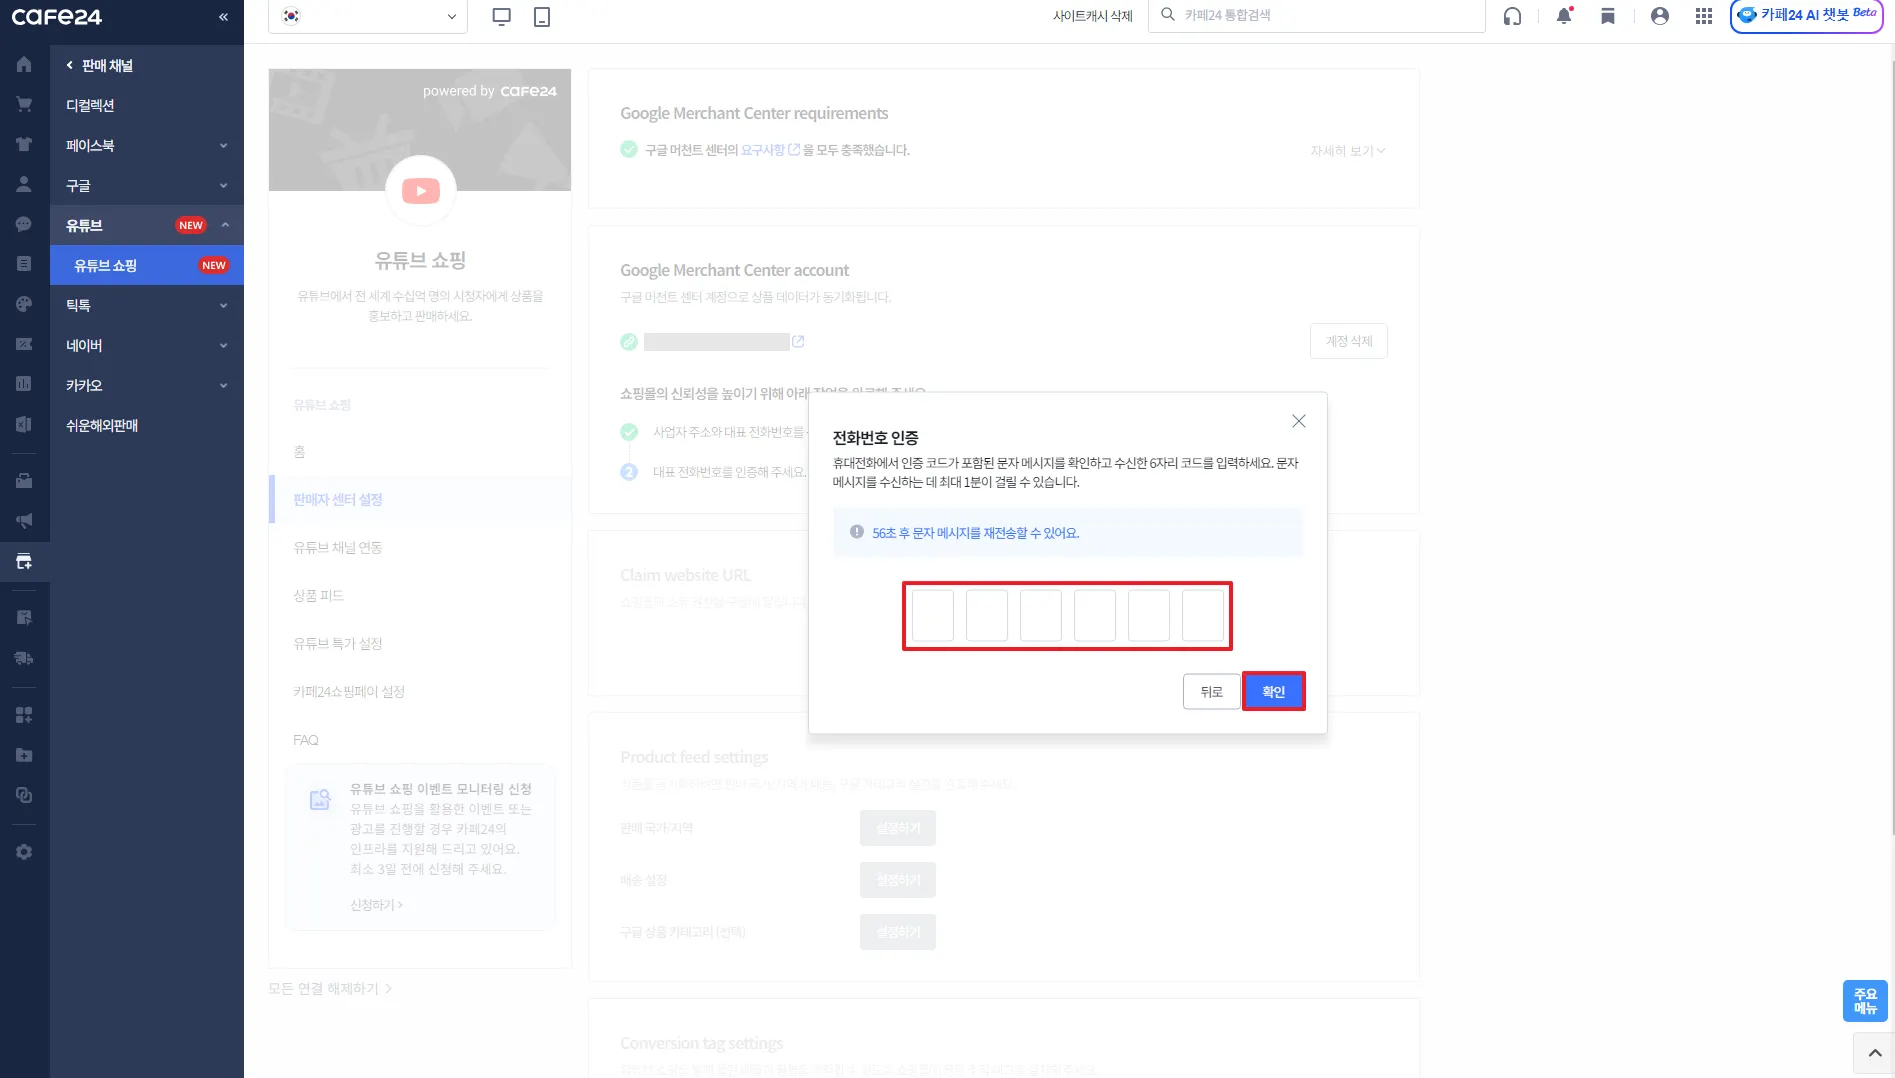Screen dimensions: 1895x1078
Task: Open the shopping cart orders icon
Action: [24, 104]
